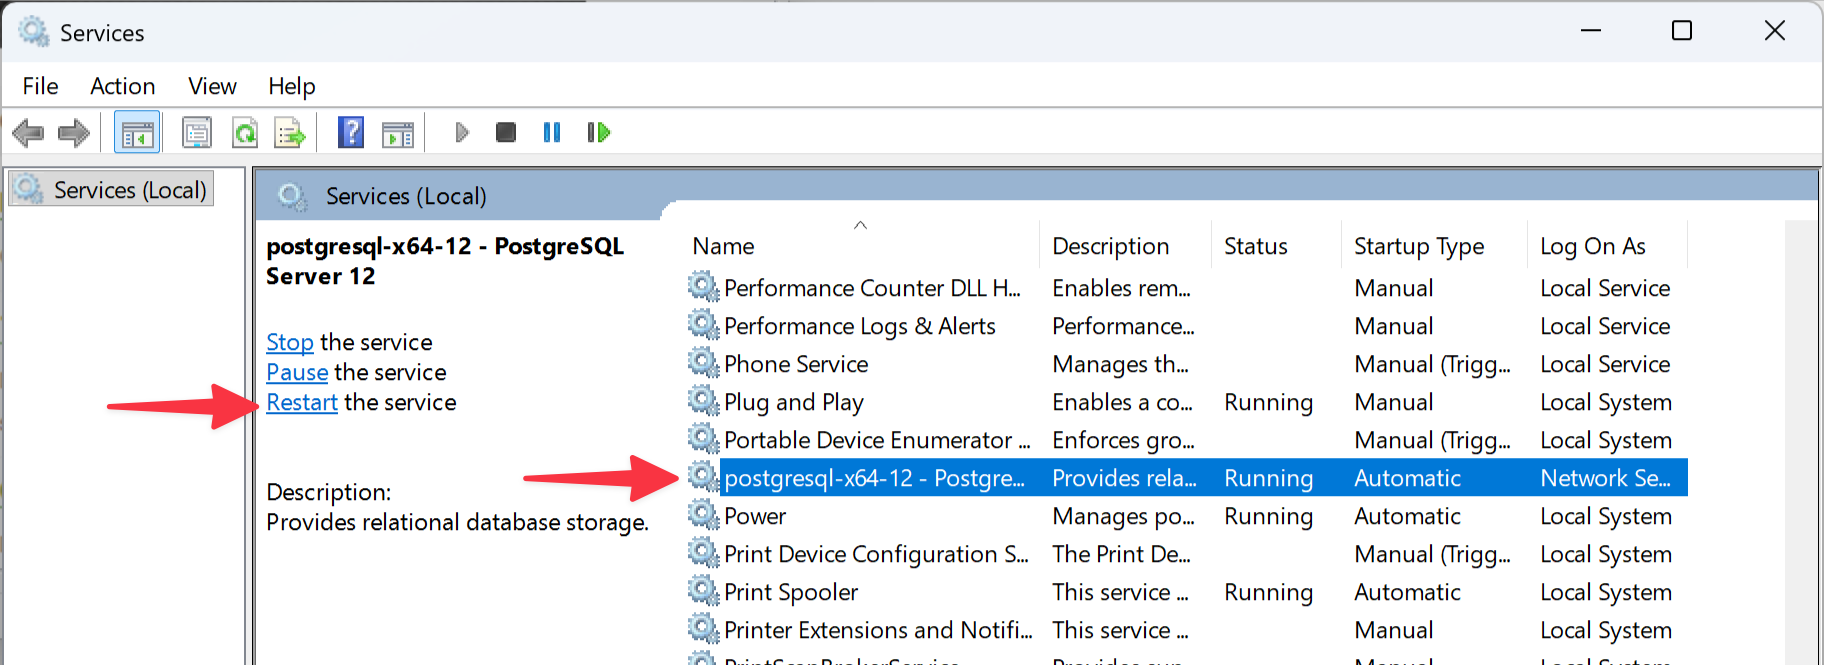Click the Export List toolbar icon
This screenshot has width=1824, height=665.
[x=290, y=132]
